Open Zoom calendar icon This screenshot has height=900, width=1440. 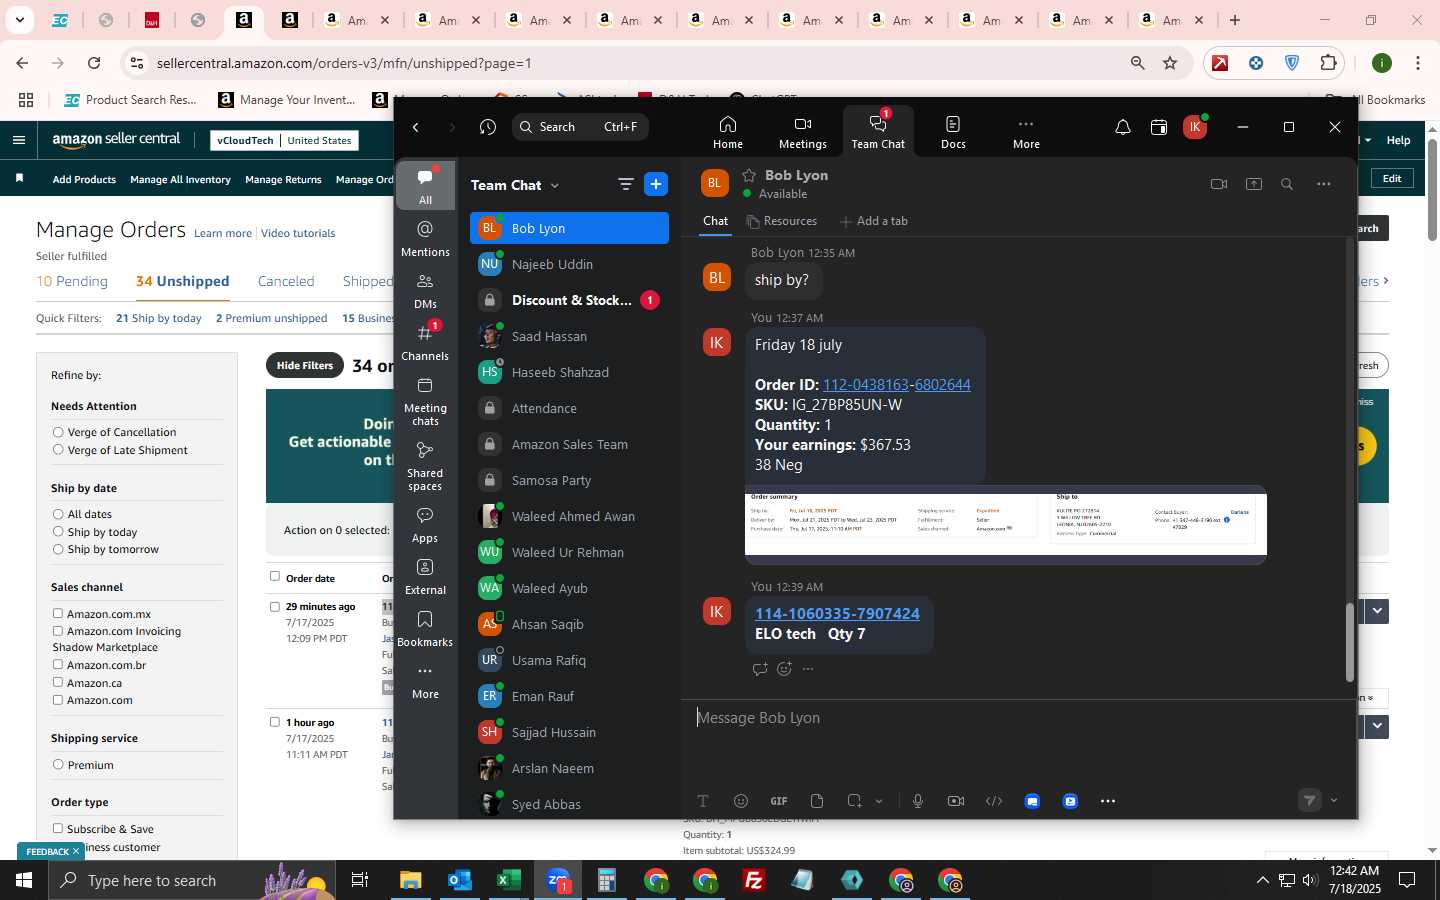coord(1159,127)
